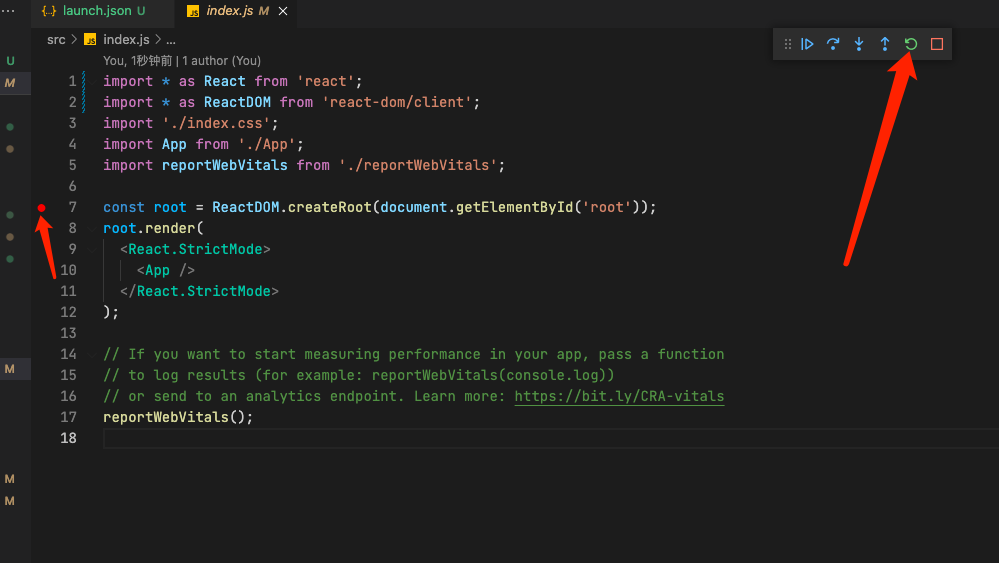
Task: Collapse the comment block fold at line 14
Action: [92, 354]
